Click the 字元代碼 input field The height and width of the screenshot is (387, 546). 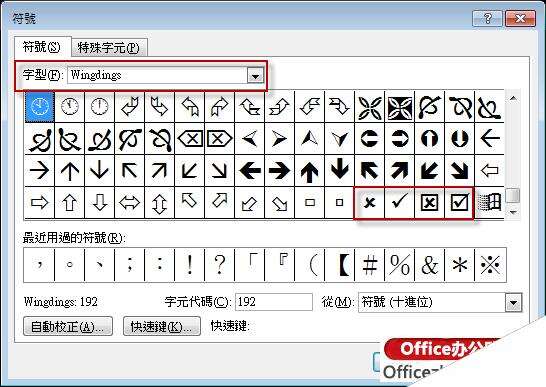tap(274, 302)
